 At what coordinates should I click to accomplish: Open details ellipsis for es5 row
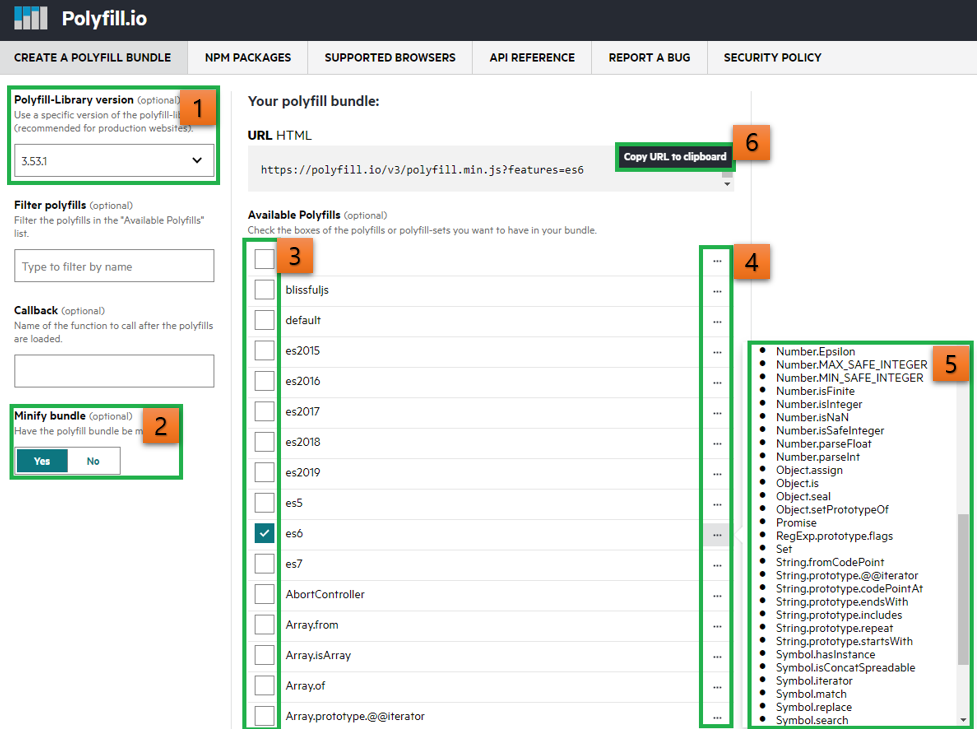point(717,505)
